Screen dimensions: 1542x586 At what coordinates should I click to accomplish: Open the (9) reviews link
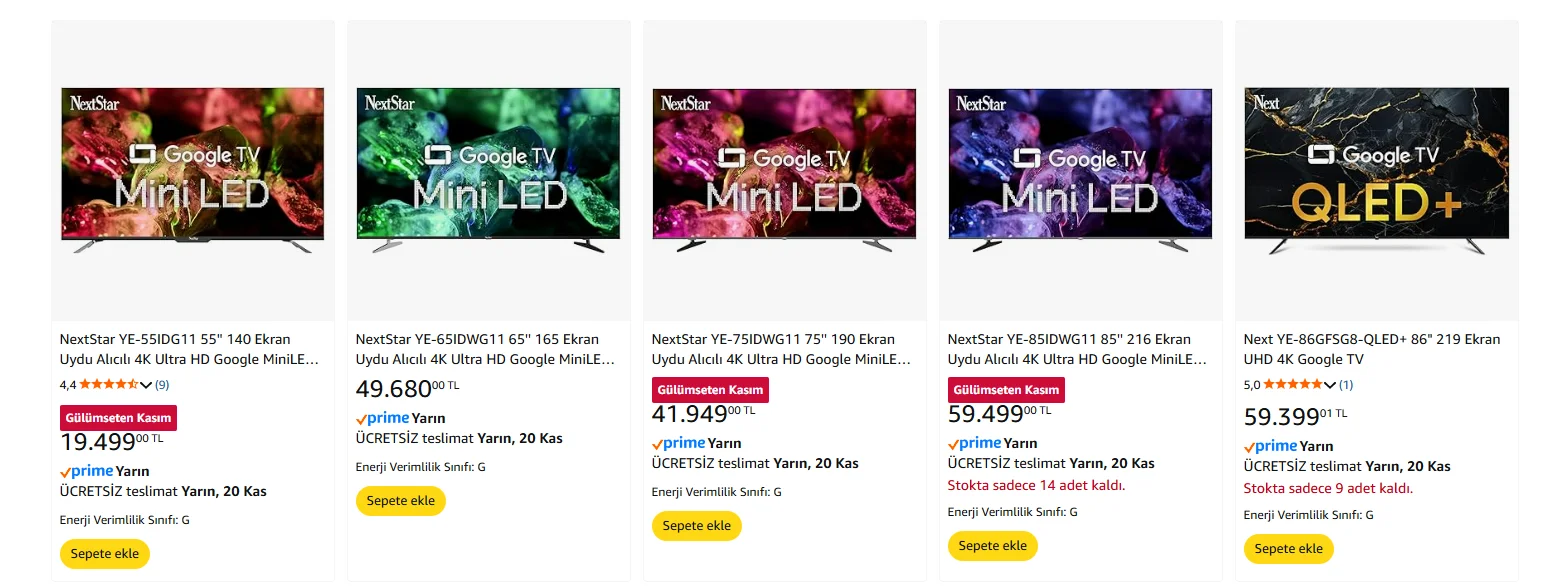pyautogui.click(x=162, y=384)
